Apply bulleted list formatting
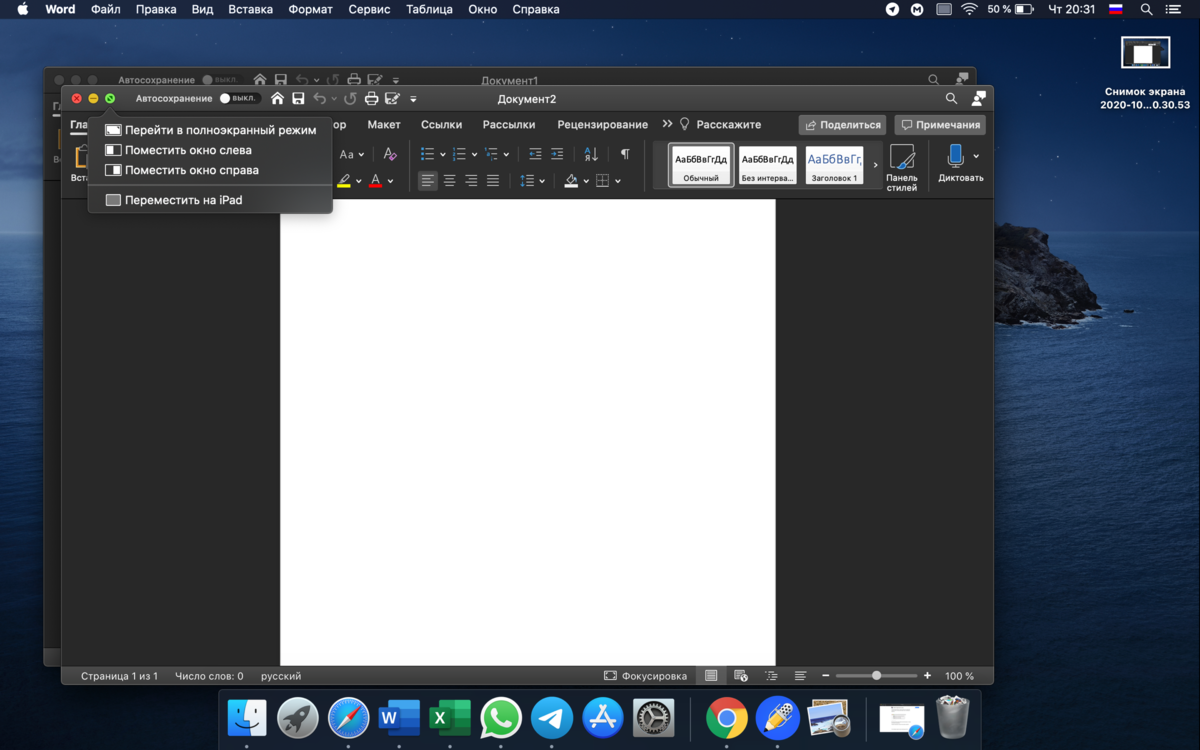 click(427, 154)
